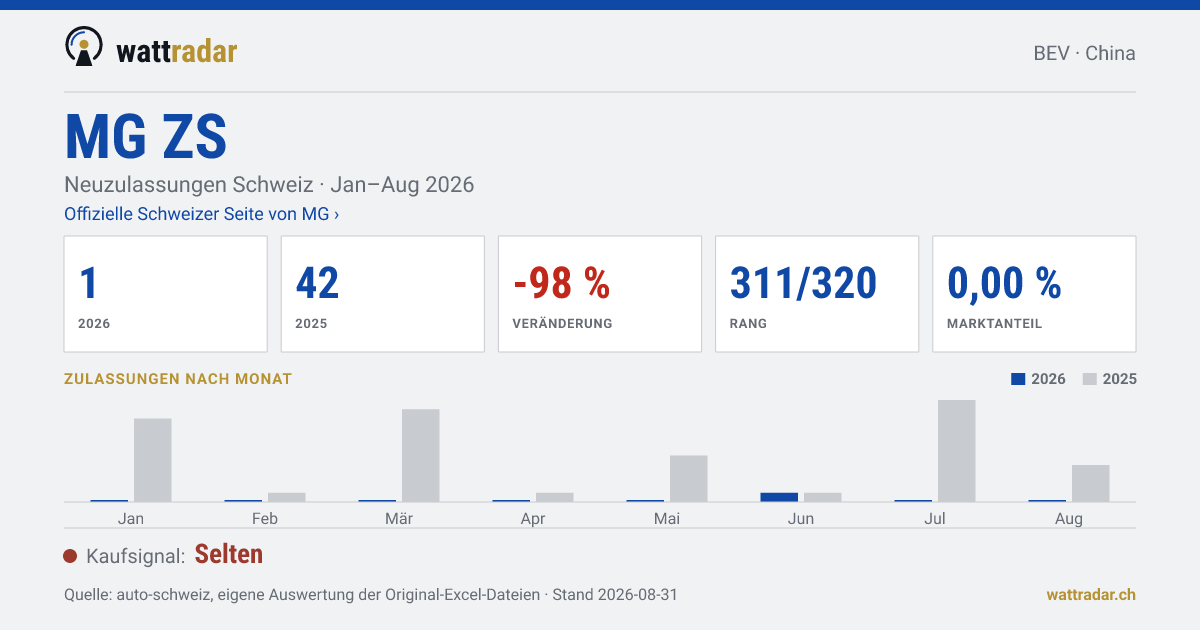1200x630 pixels.
Task: Select the 2026 registrations card showing 1
Action: 165,294
